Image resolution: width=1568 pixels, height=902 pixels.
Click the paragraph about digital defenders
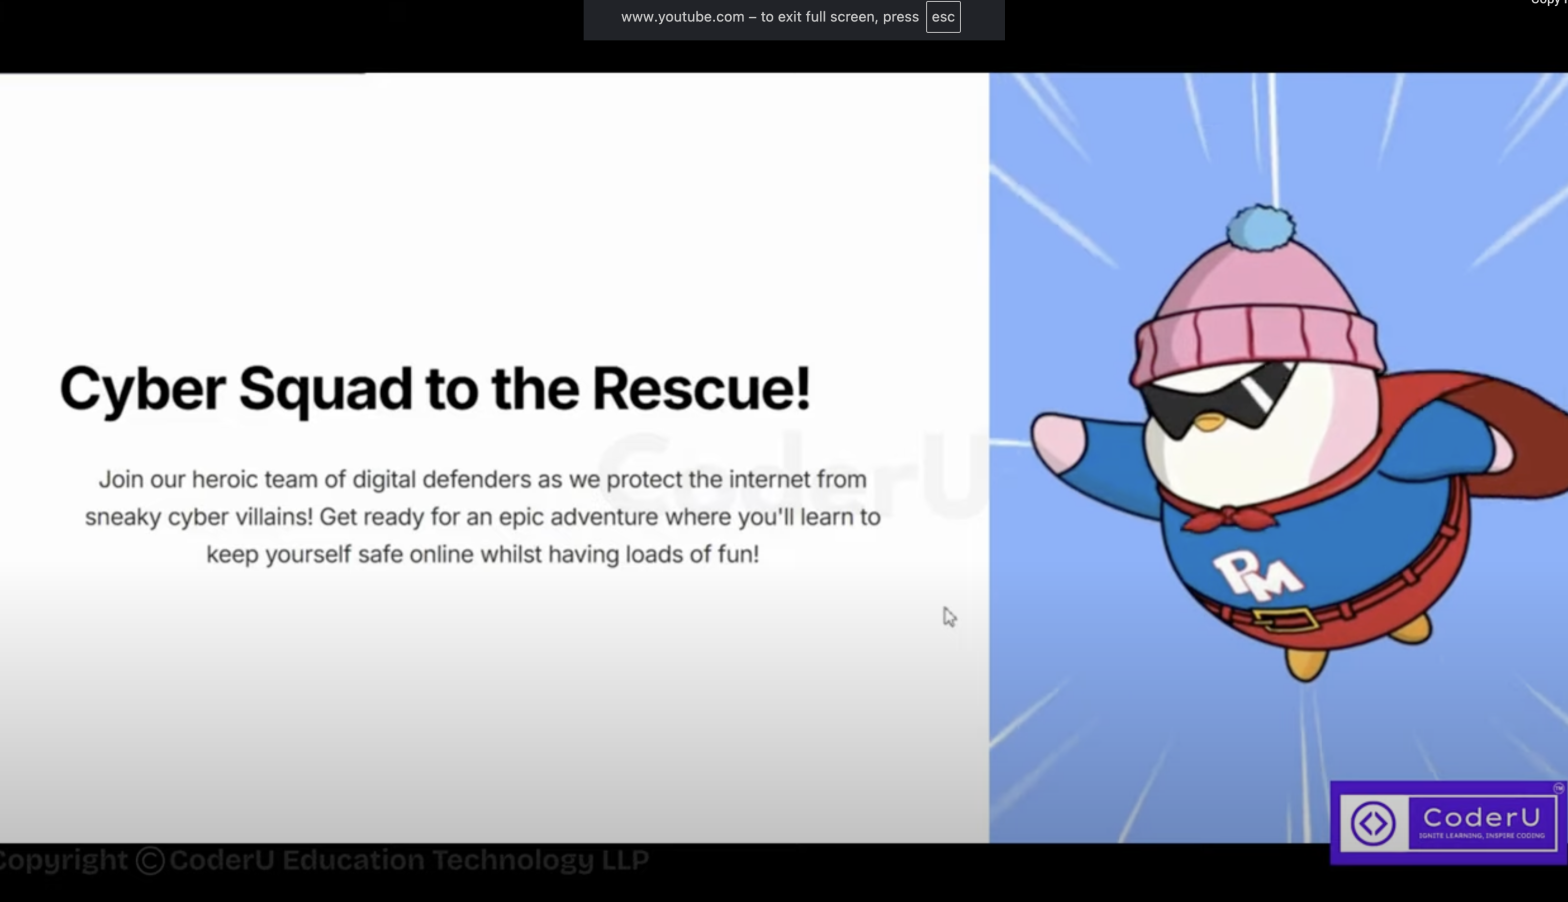482,516
